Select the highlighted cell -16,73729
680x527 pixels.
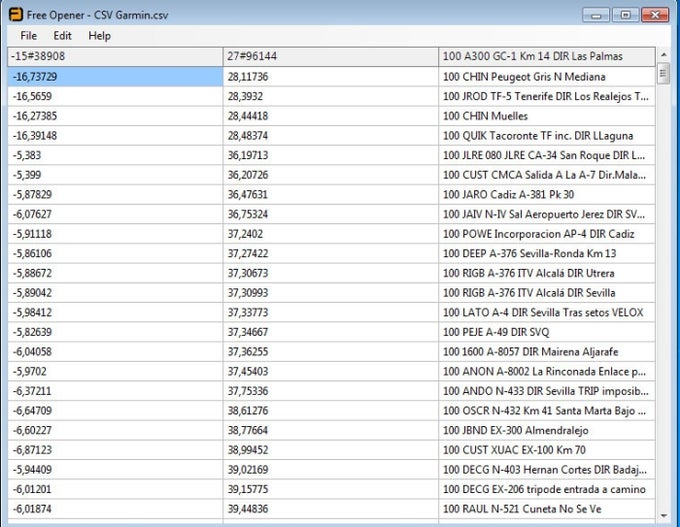pyautogui.click(x=115, y=77)
